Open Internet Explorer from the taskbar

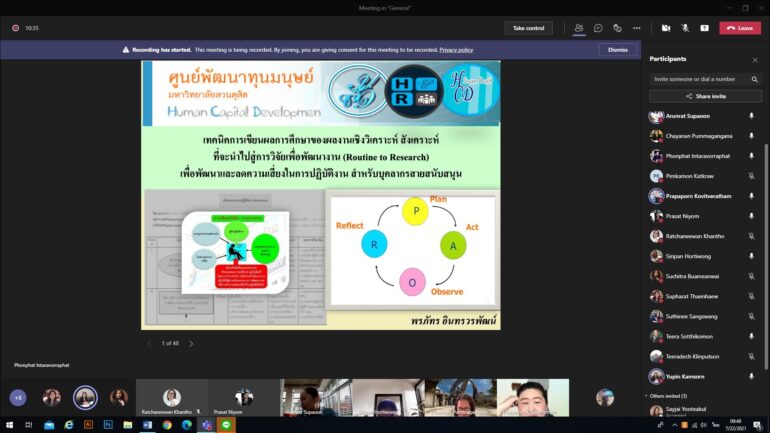coord(69,425)
